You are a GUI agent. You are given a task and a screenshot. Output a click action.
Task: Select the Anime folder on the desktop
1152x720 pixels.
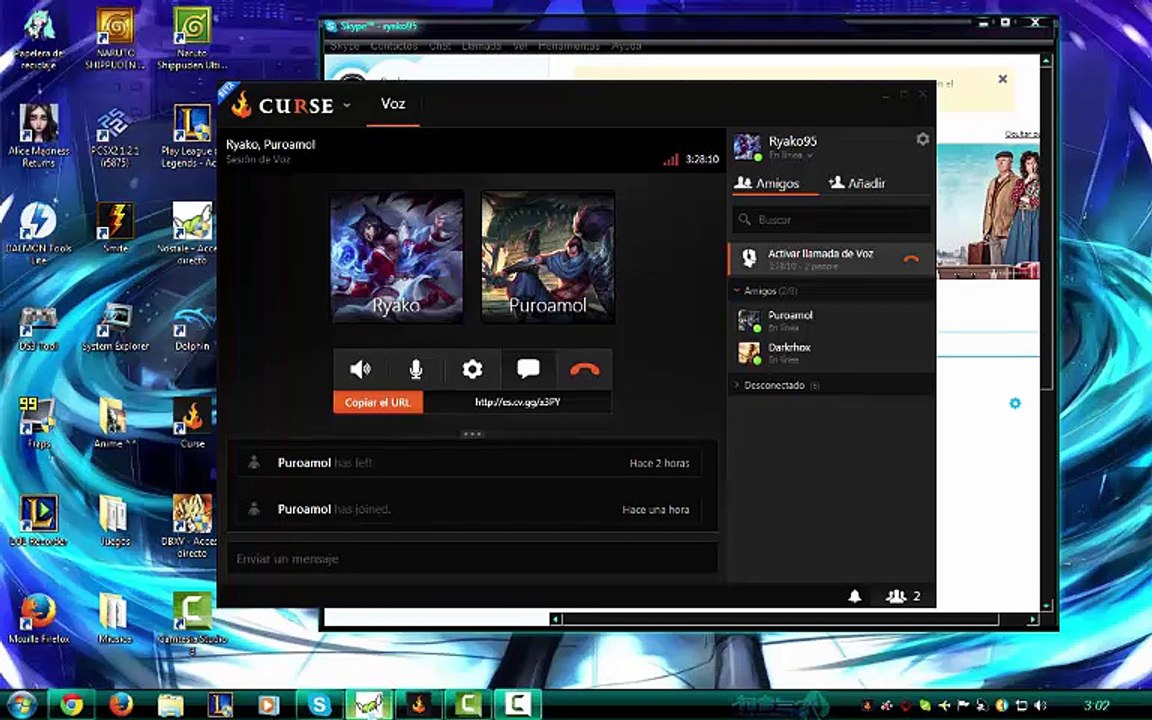115,422
